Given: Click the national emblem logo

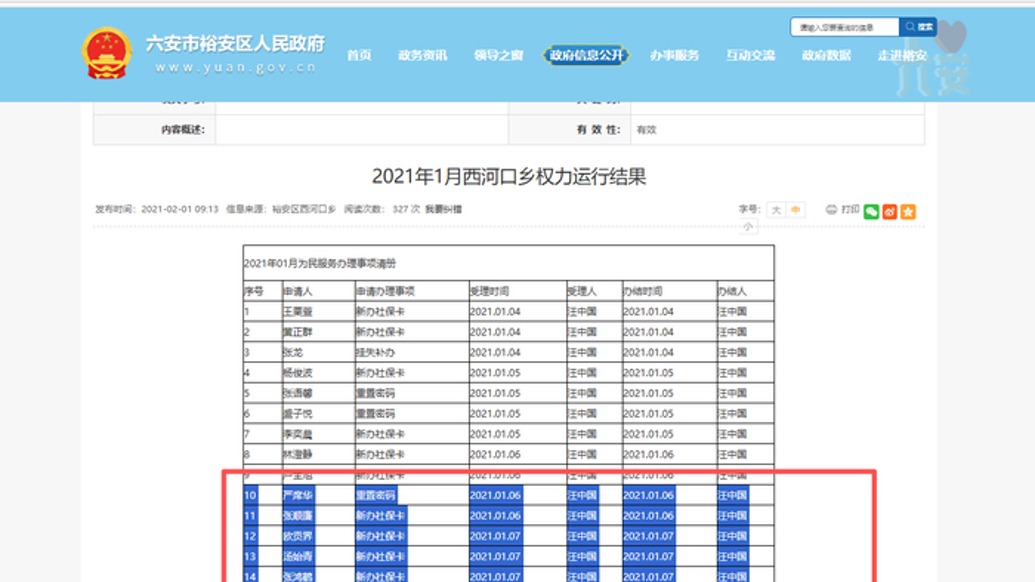Looking at the screenshot, I should [106, 53].
